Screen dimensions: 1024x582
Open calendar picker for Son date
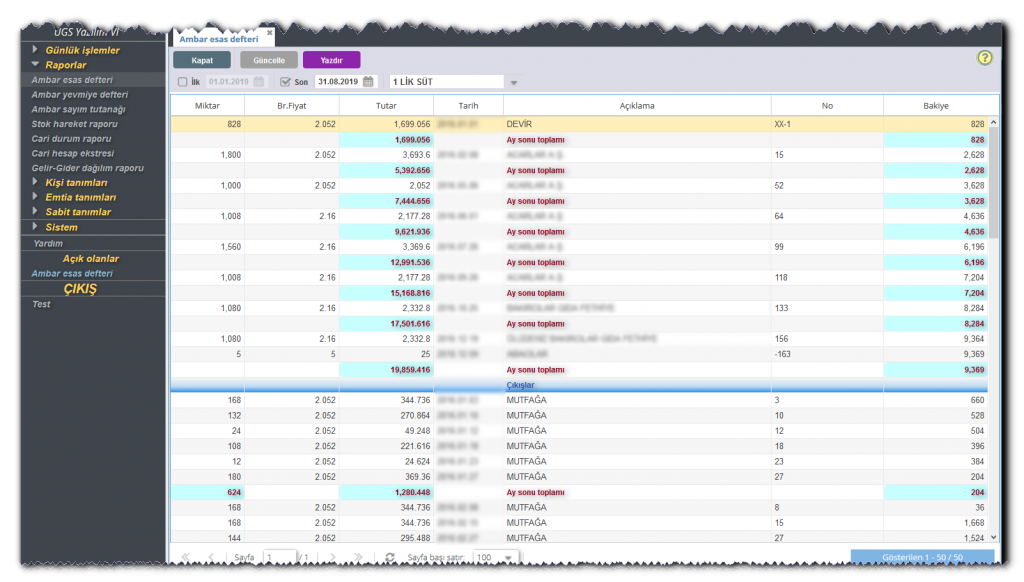(368, 82)
